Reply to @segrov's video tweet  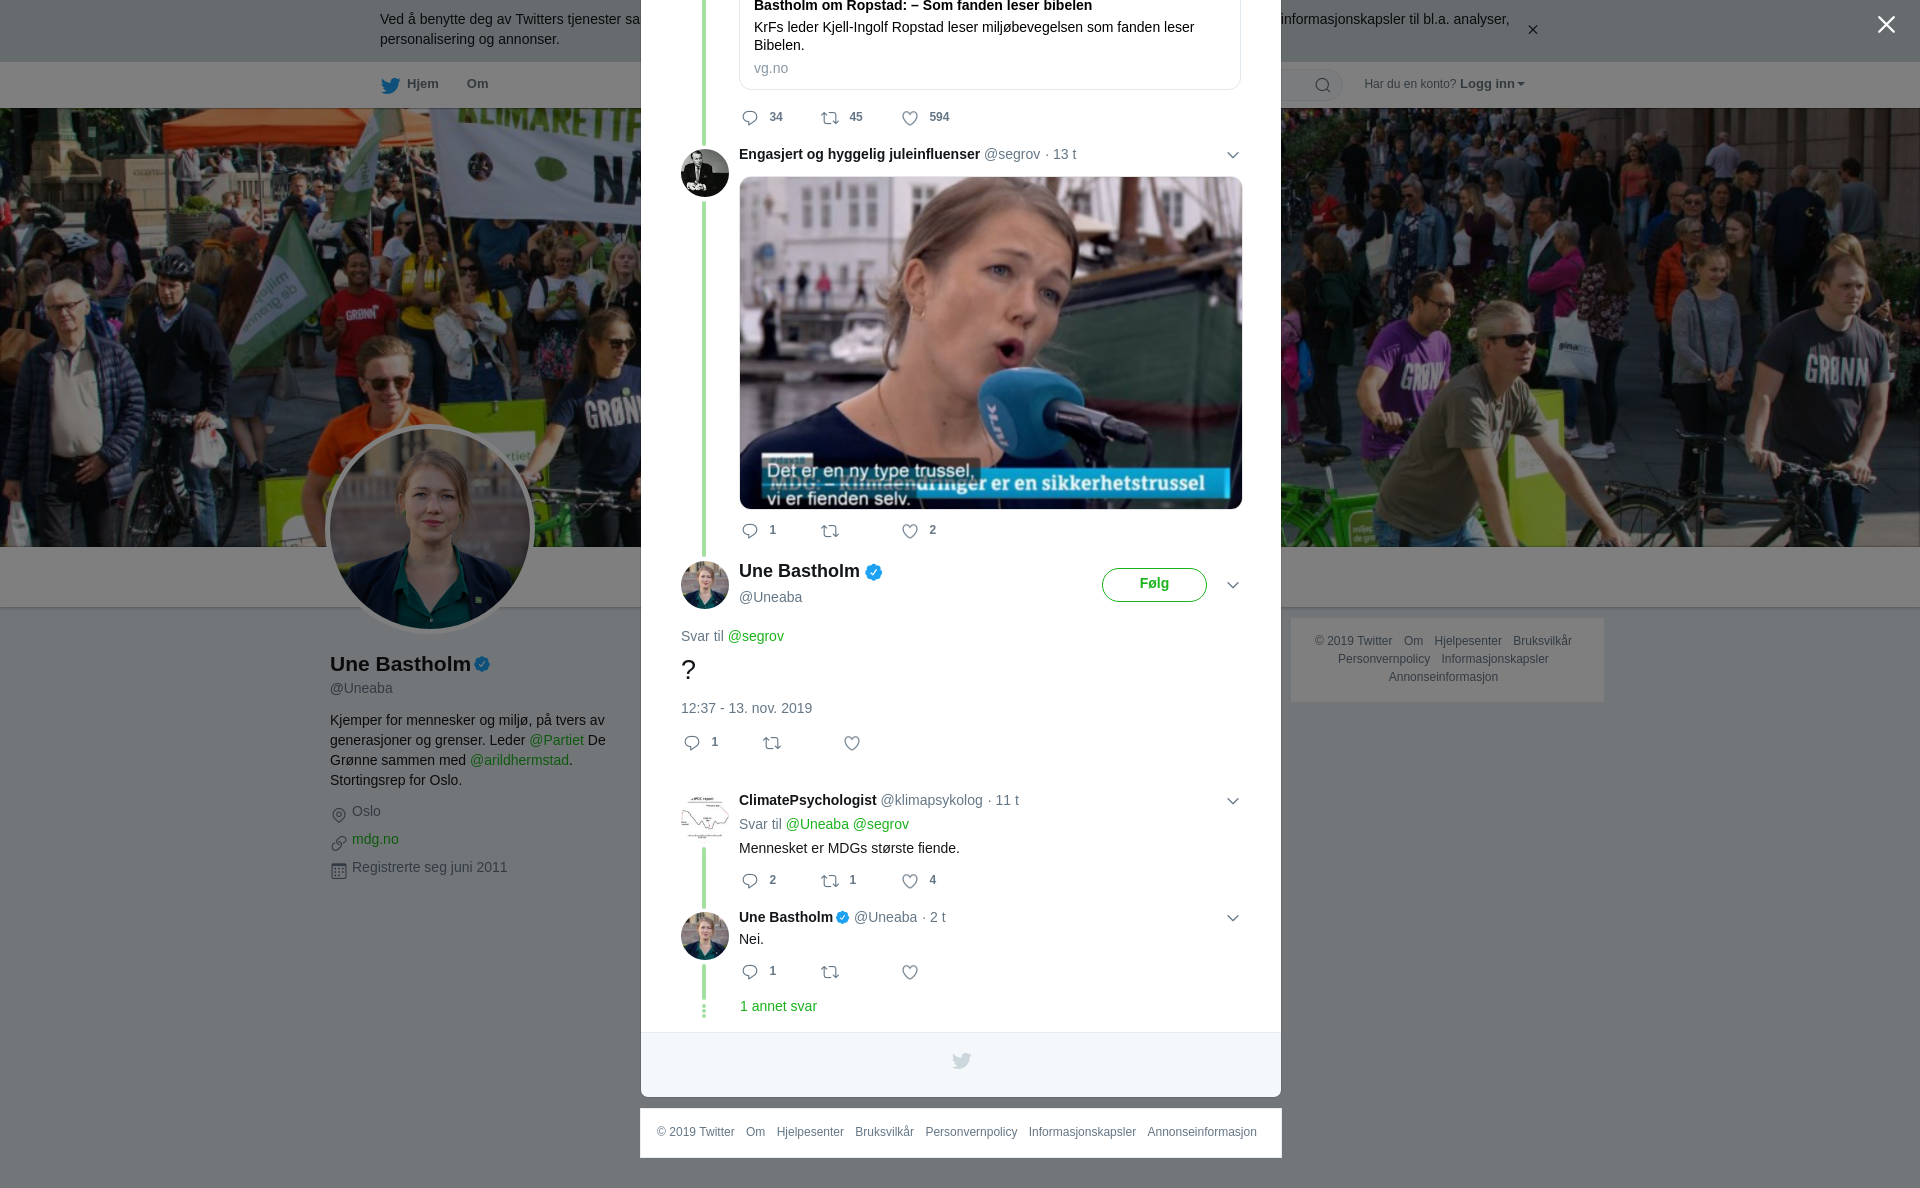750,531
